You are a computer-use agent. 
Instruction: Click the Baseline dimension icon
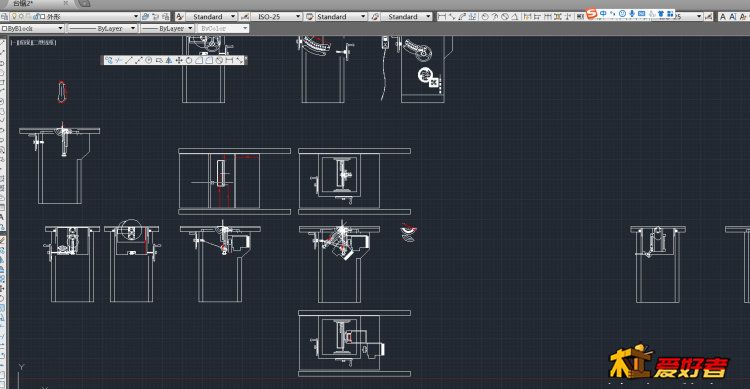[537, 17]
